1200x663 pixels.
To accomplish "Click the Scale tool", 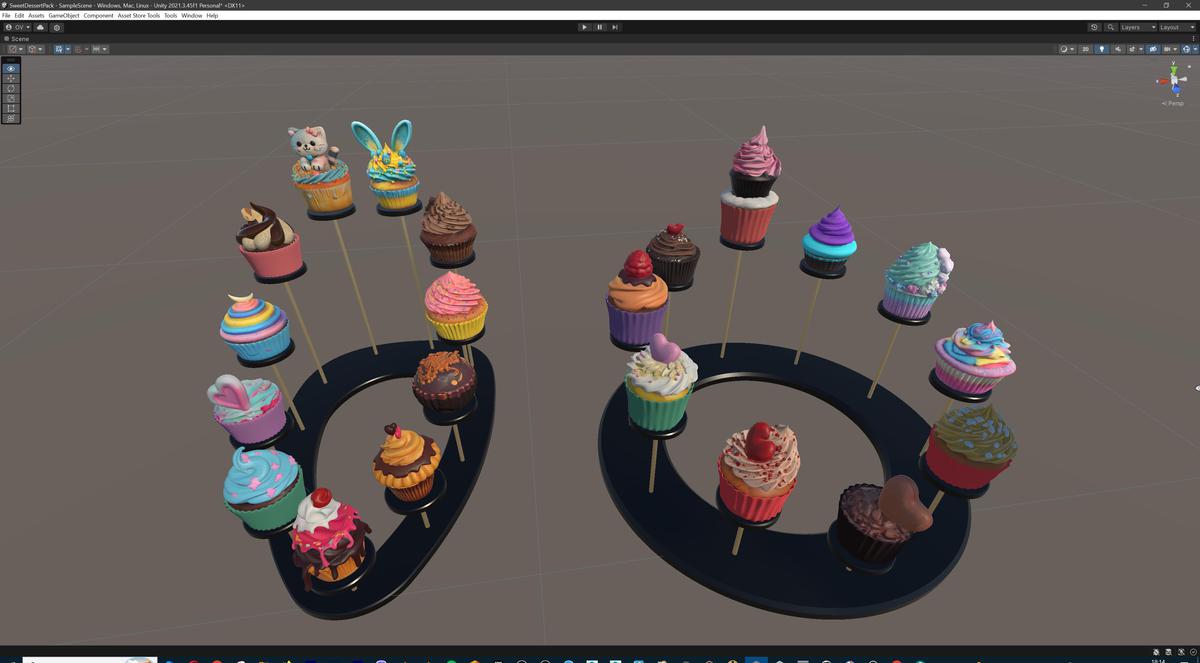I will [11, 98].
